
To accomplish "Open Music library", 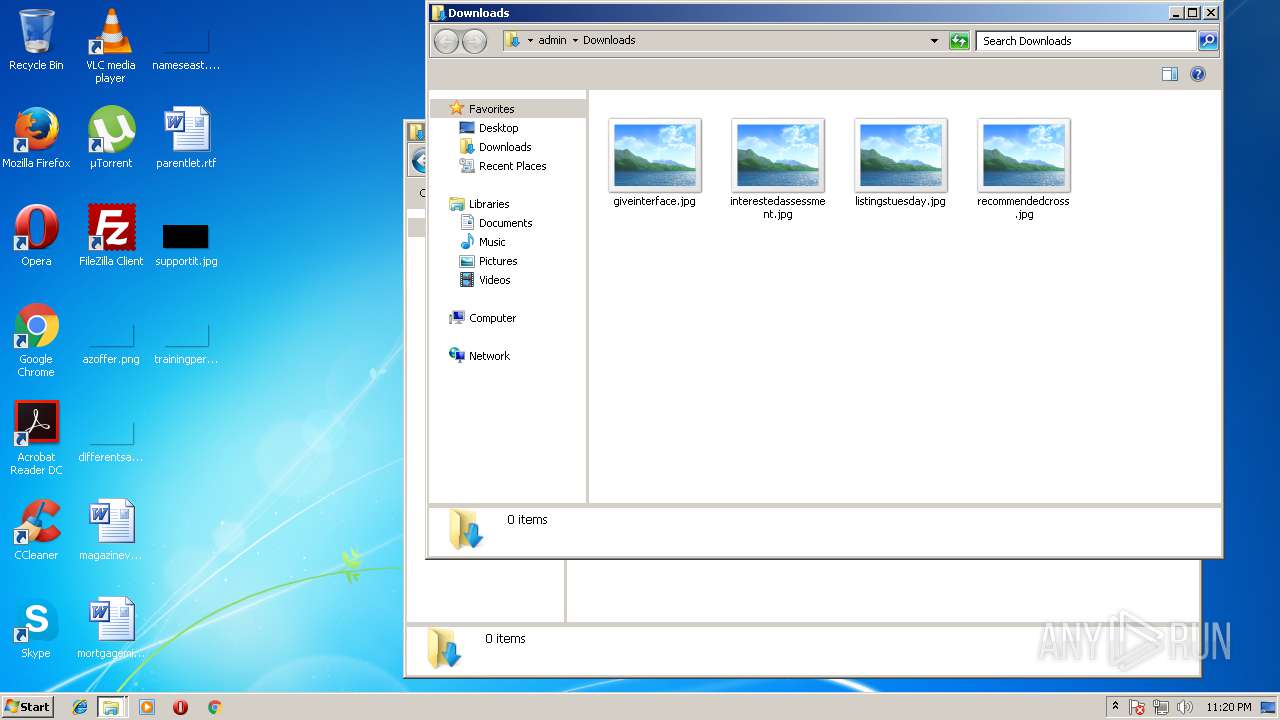I will point(492,242).
